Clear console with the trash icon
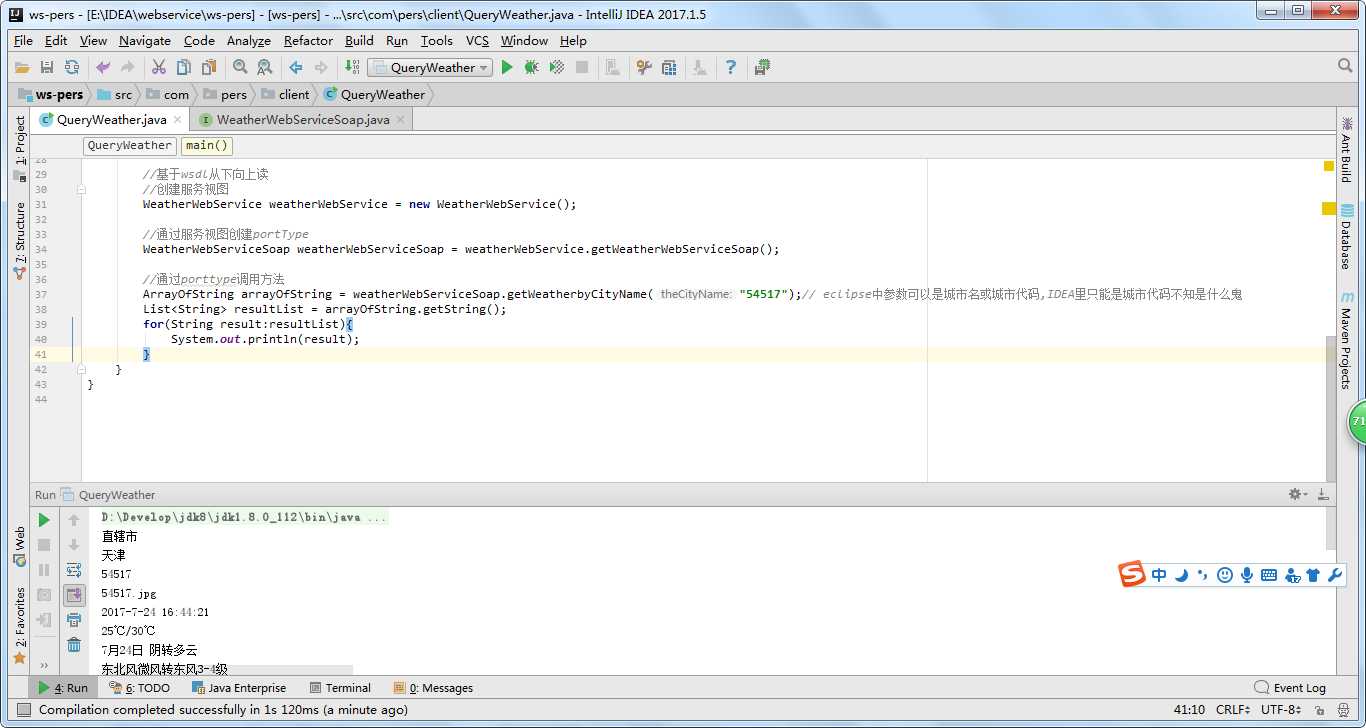Viewport: 1366px width, 728px height. point(74,645)
